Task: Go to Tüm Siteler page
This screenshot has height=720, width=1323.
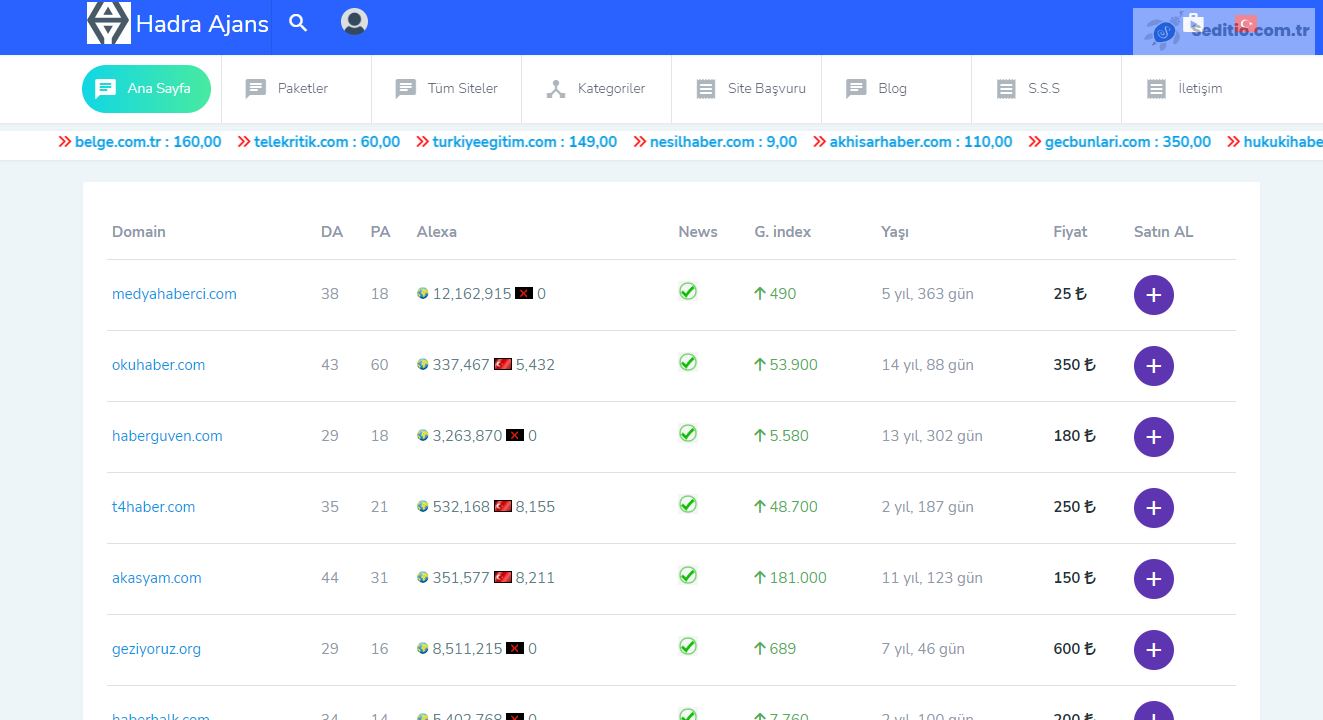Action: 447,89
